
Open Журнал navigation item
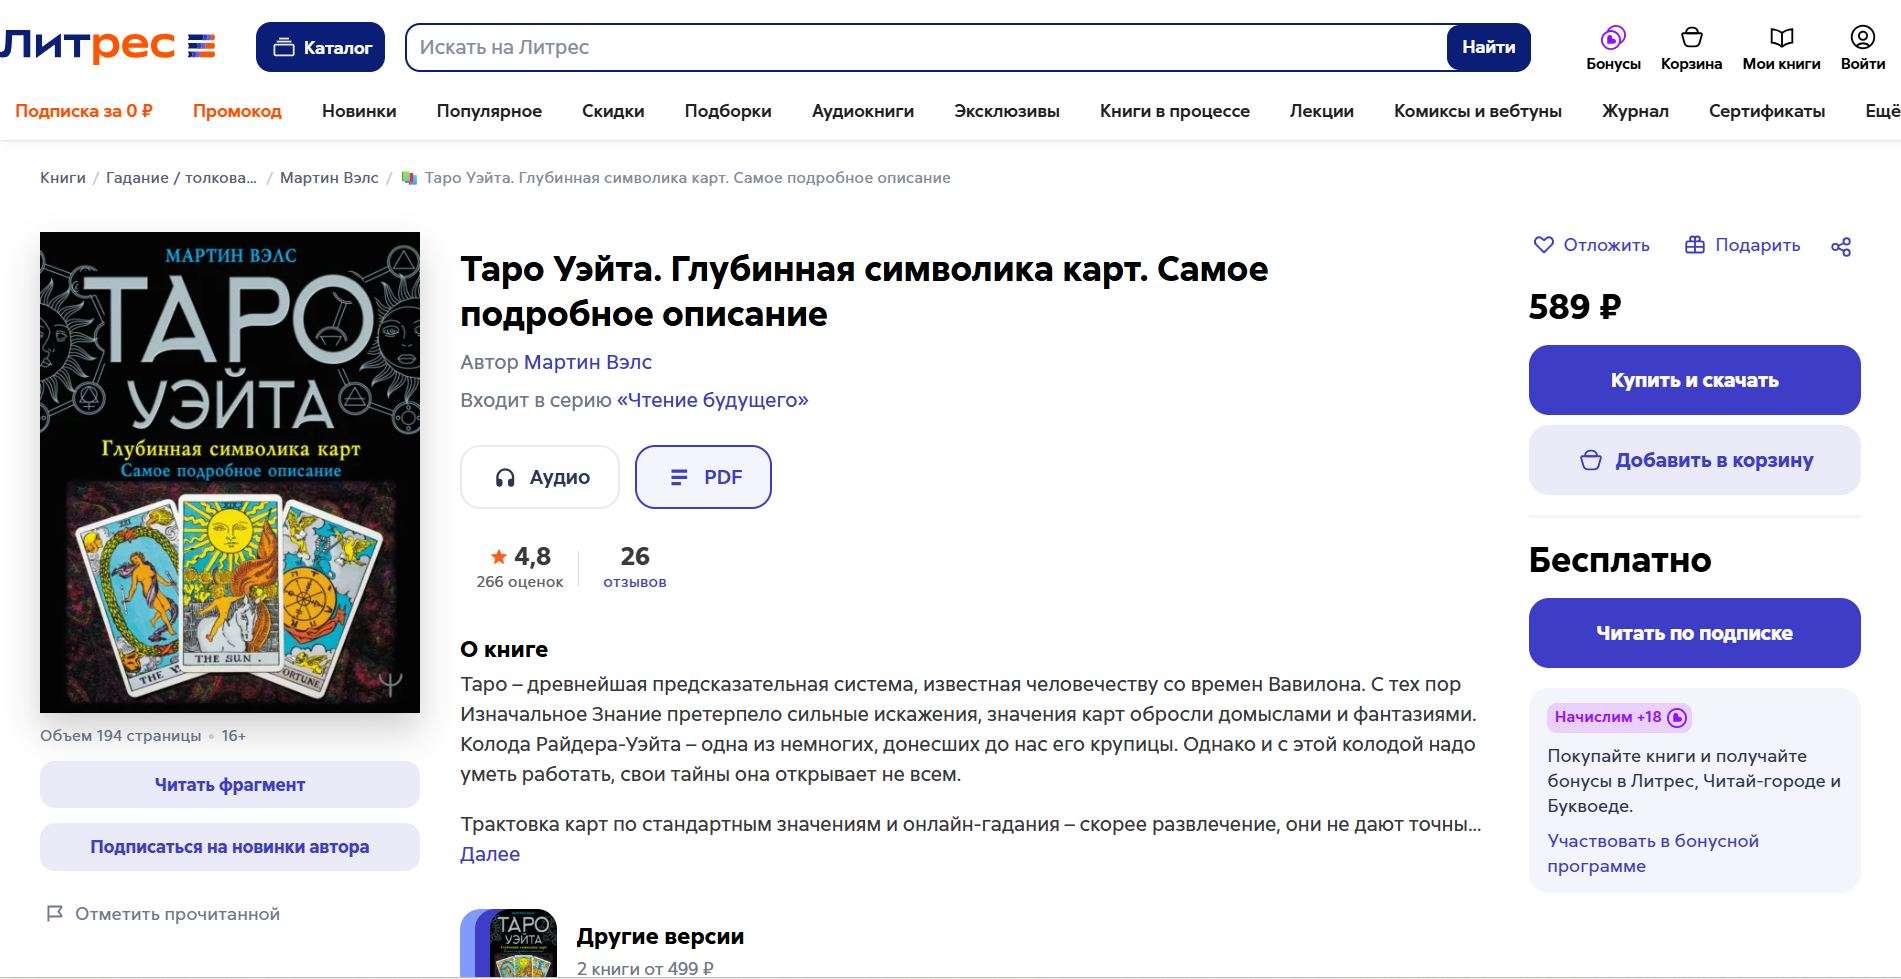pyautogui.click(x=1635, y=111)
